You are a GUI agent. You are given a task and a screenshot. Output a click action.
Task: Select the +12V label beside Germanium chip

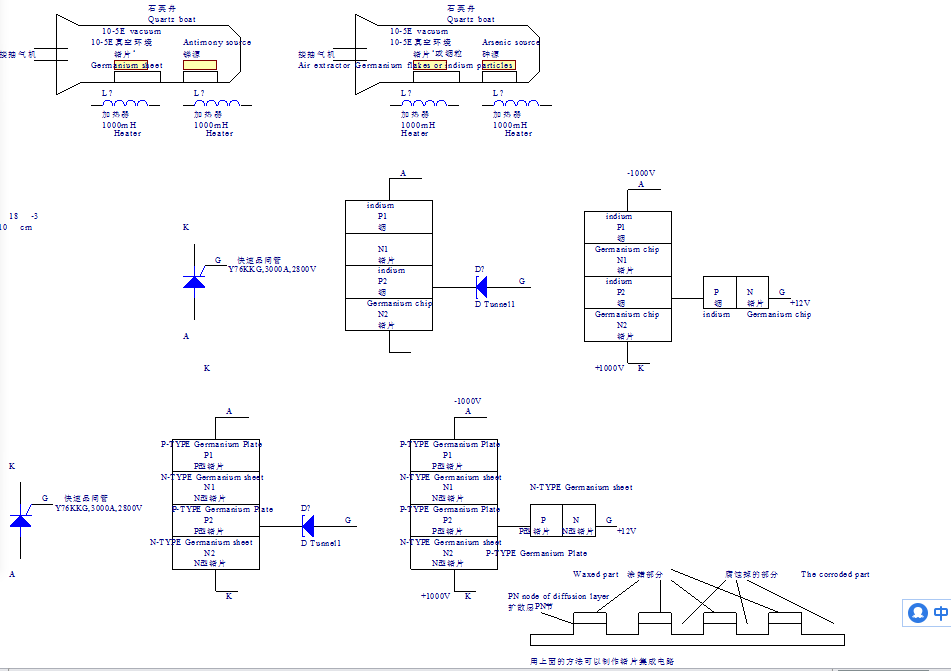(x=799, y=303)
